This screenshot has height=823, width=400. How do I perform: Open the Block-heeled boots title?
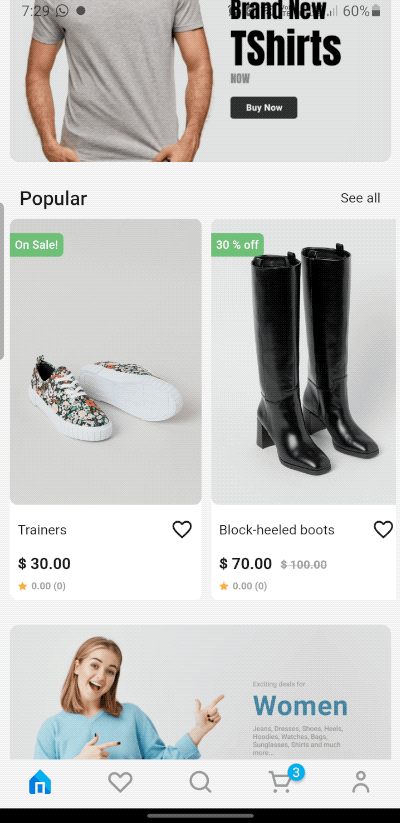click(x=277, y=530)
